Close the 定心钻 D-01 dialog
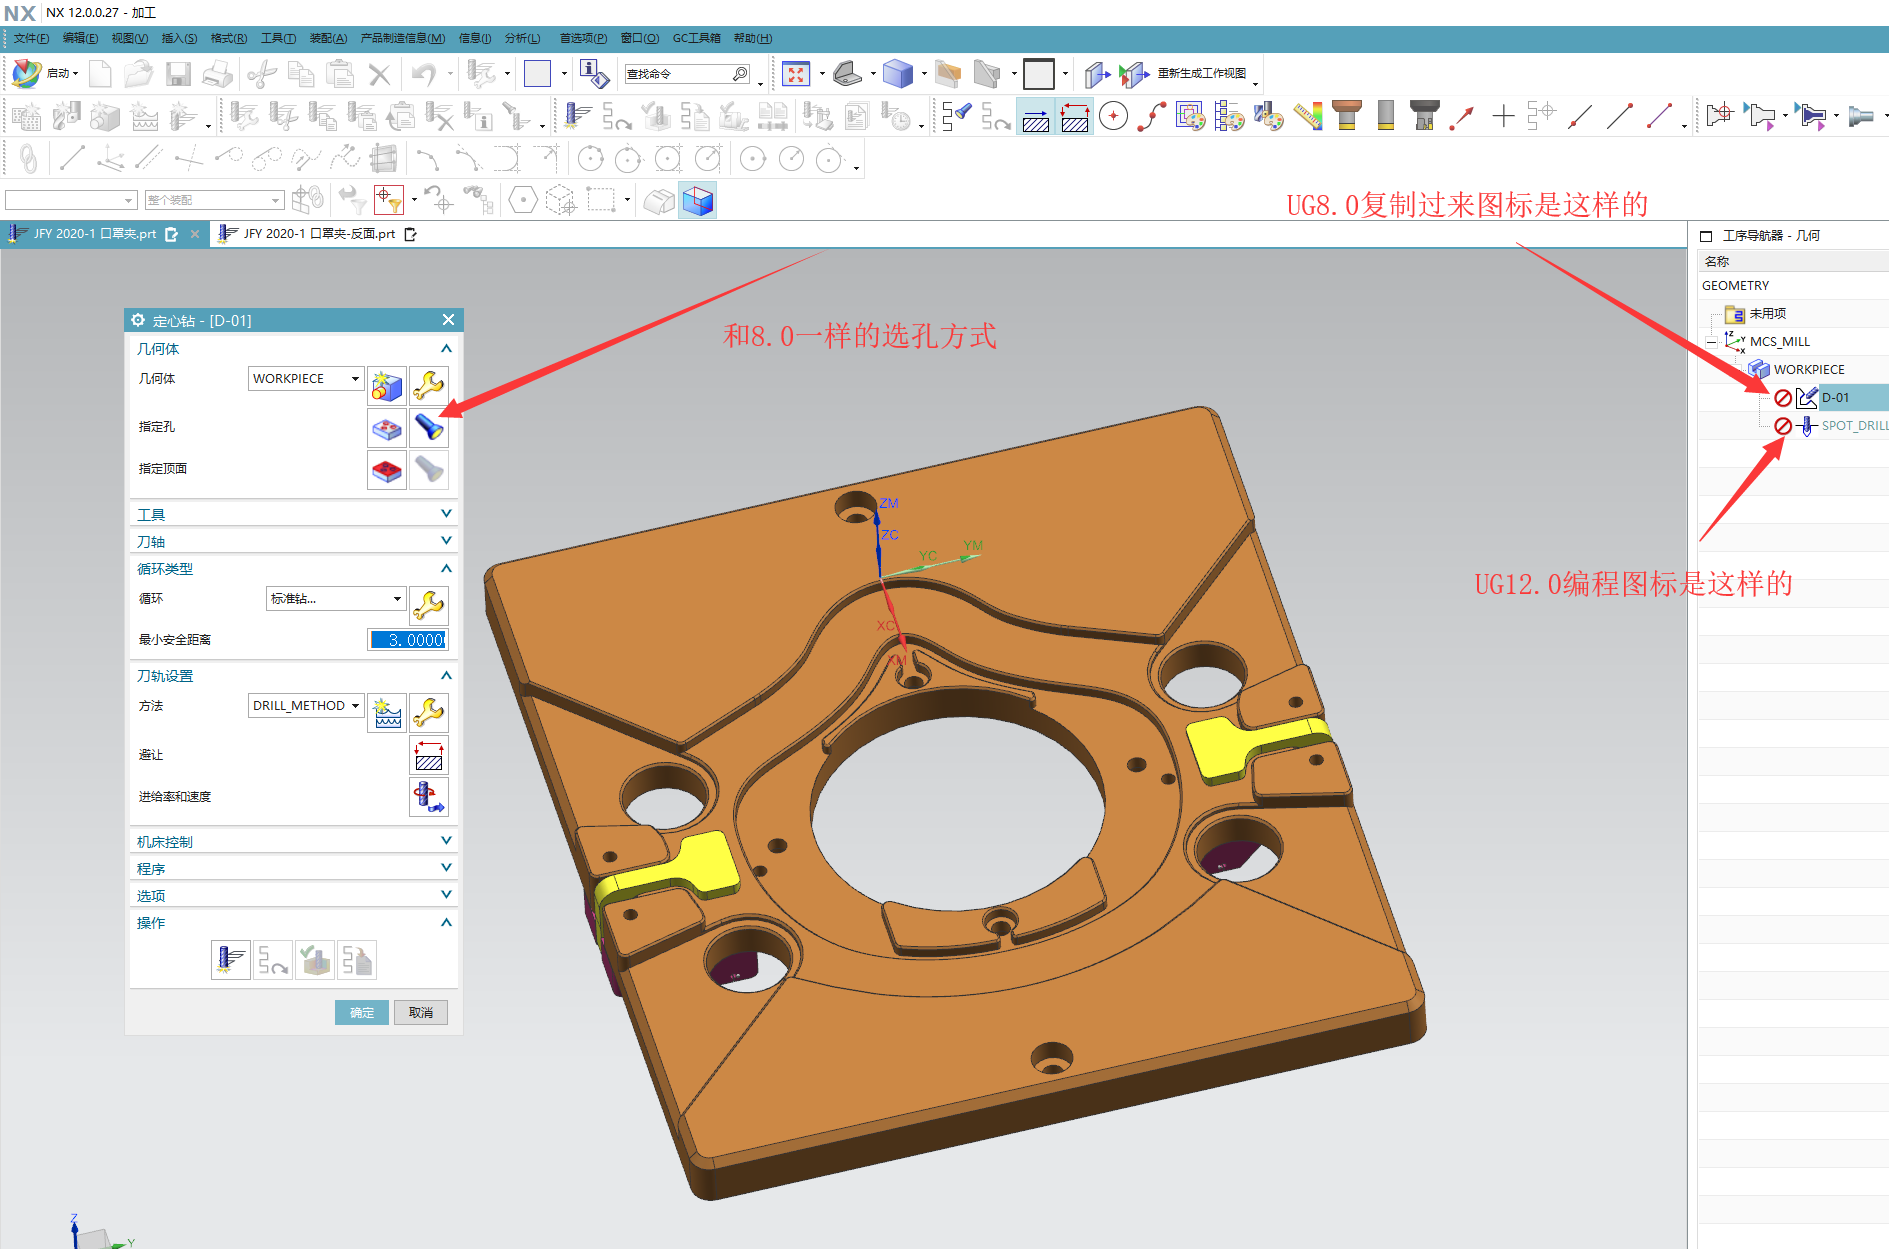1889x1249 pixels. tap(448, 320)
